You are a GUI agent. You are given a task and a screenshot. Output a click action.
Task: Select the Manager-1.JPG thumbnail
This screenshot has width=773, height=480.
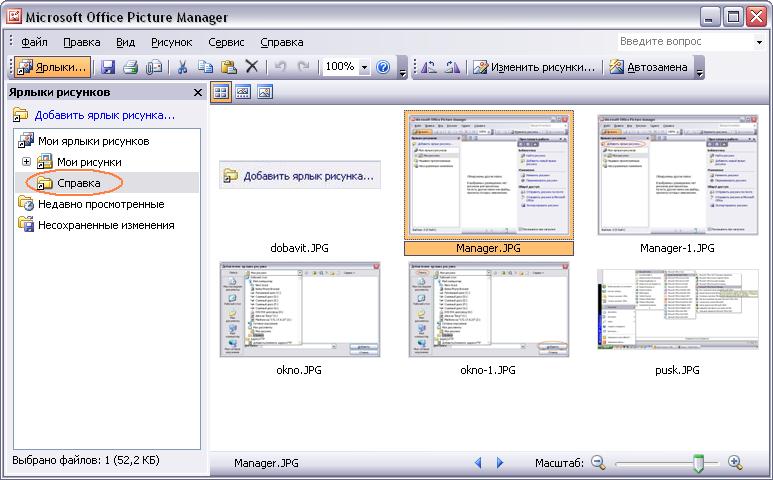tap(678, 175)
